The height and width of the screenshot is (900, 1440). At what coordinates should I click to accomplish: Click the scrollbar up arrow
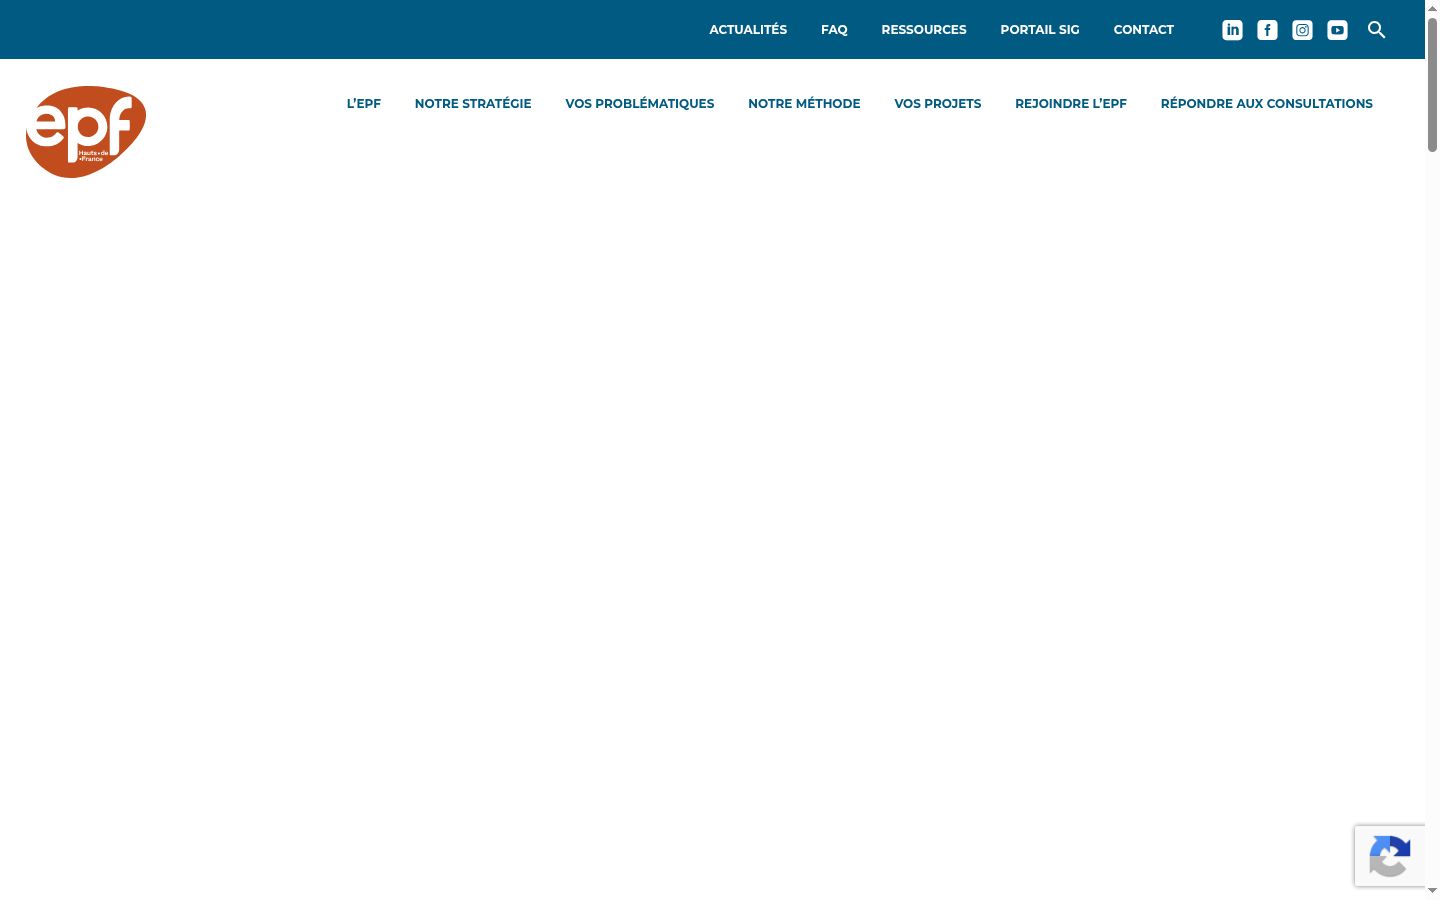1432,8
